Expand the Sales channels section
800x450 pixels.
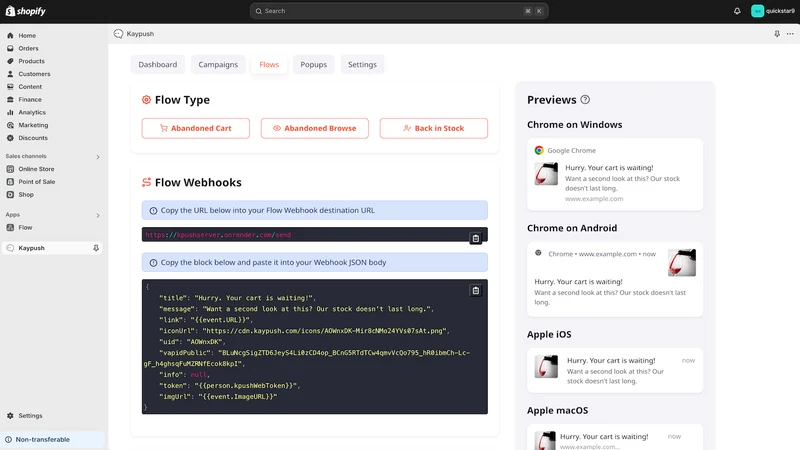pos(98,157)
